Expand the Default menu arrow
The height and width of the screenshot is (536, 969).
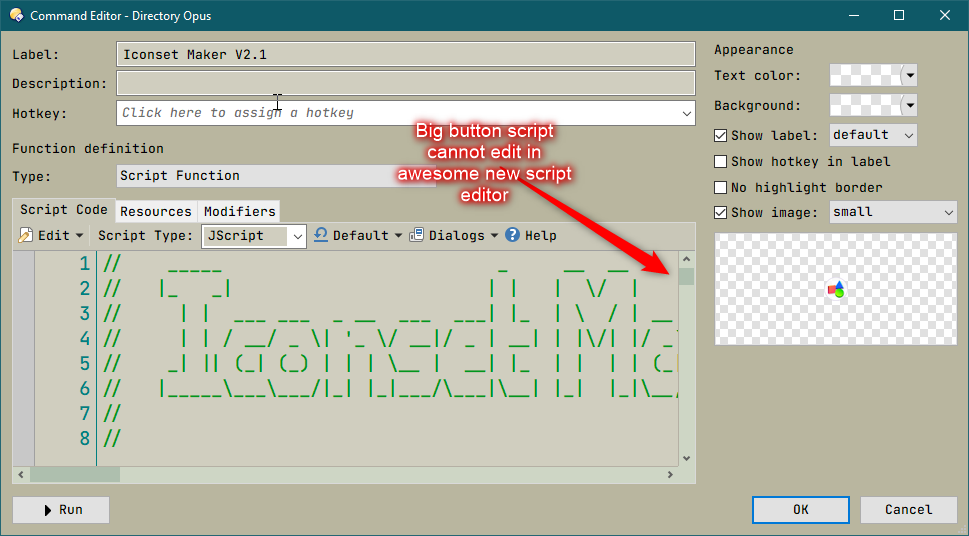click(398, 236)
